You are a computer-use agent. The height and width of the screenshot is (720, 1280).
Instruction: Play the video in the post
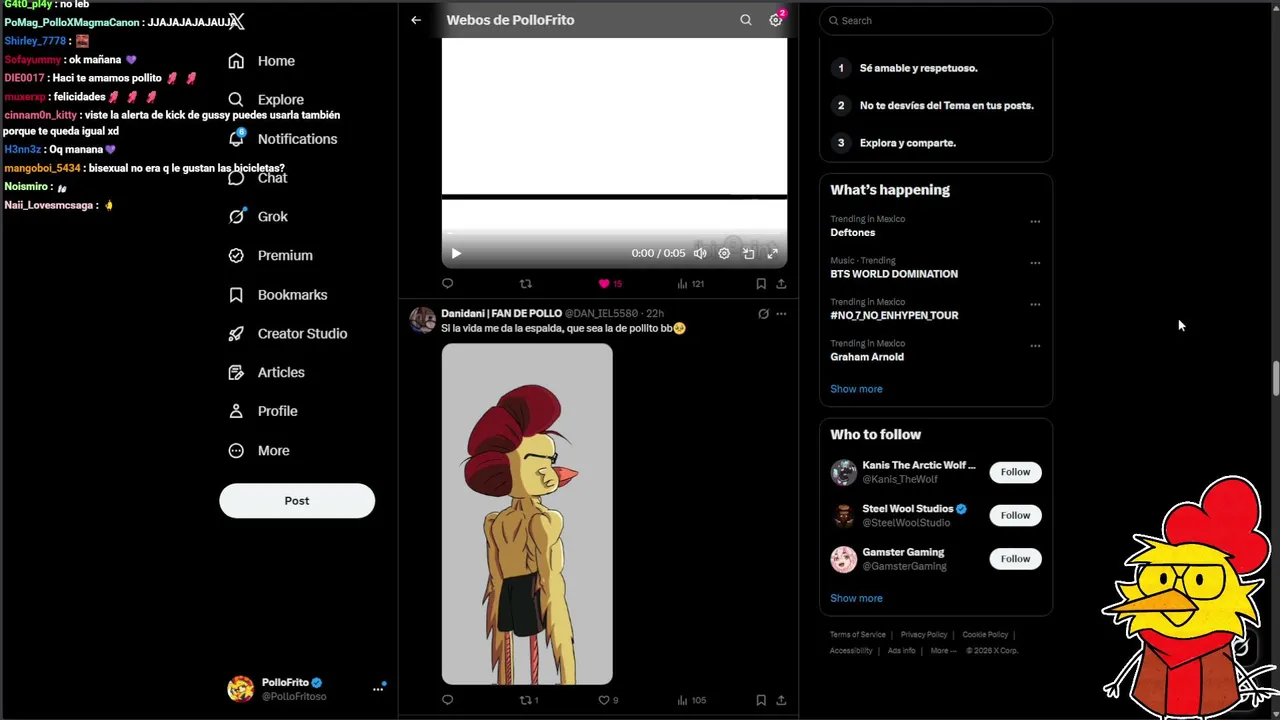[456, 254]
